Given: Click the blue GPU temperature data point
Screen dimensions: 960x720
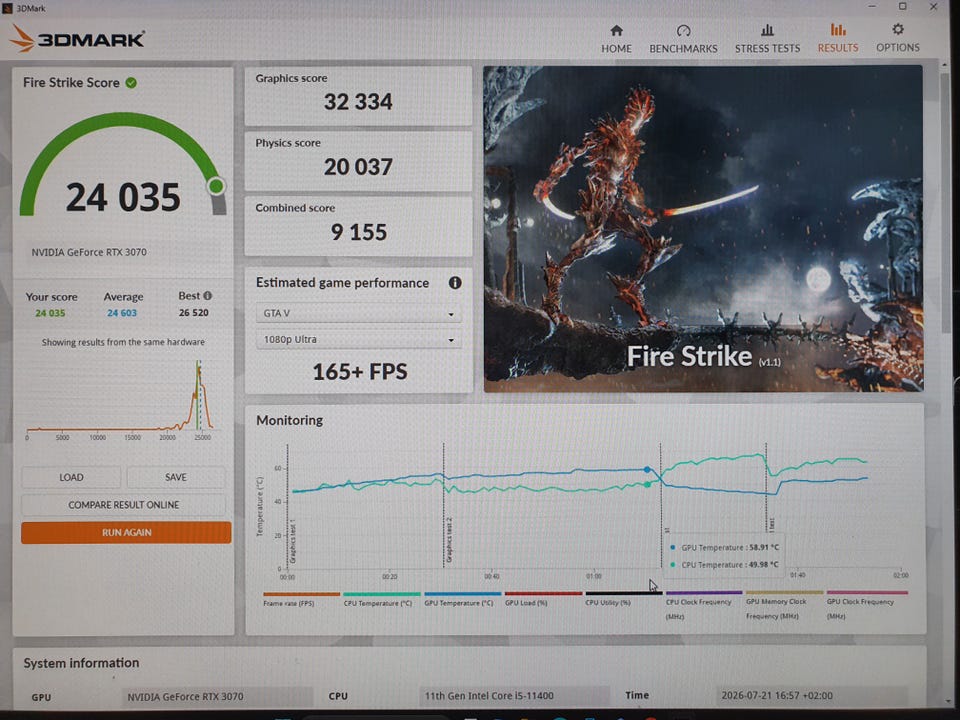Looking at the screenshot, I should [647, 470].
